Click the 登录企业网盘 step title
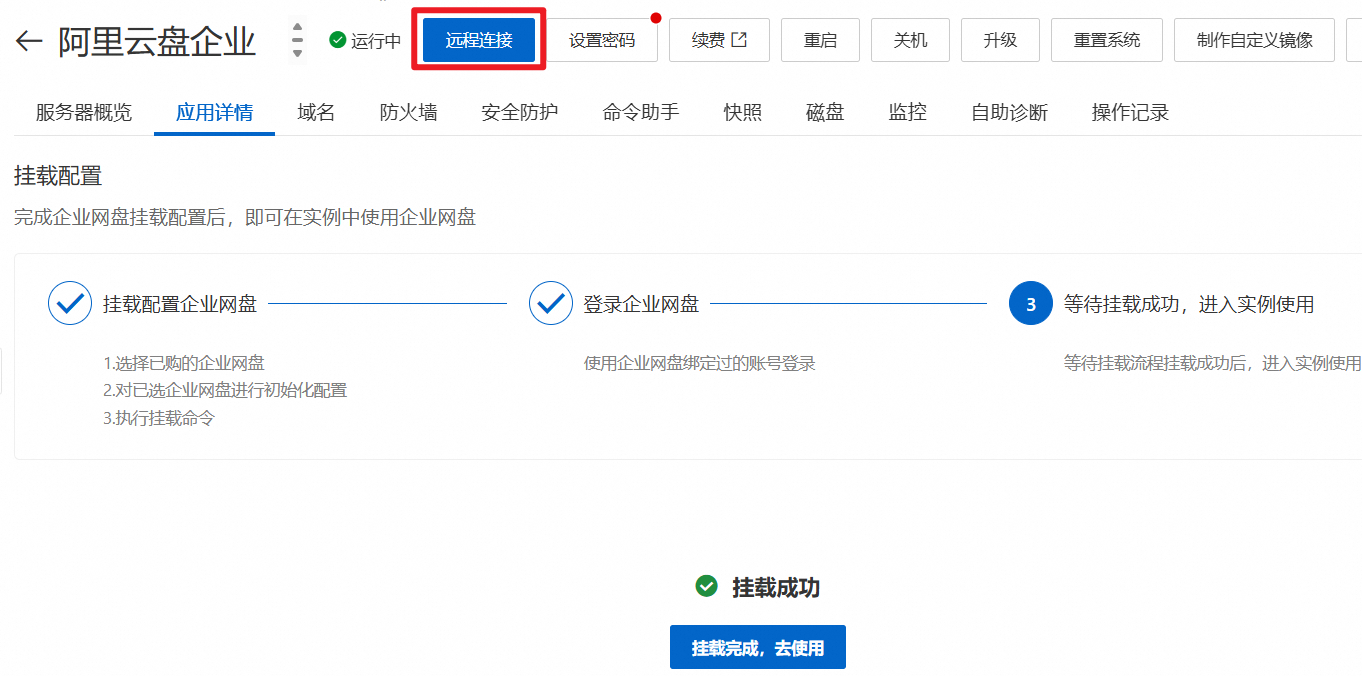The image size is (1362, 676). coord(641,304)
